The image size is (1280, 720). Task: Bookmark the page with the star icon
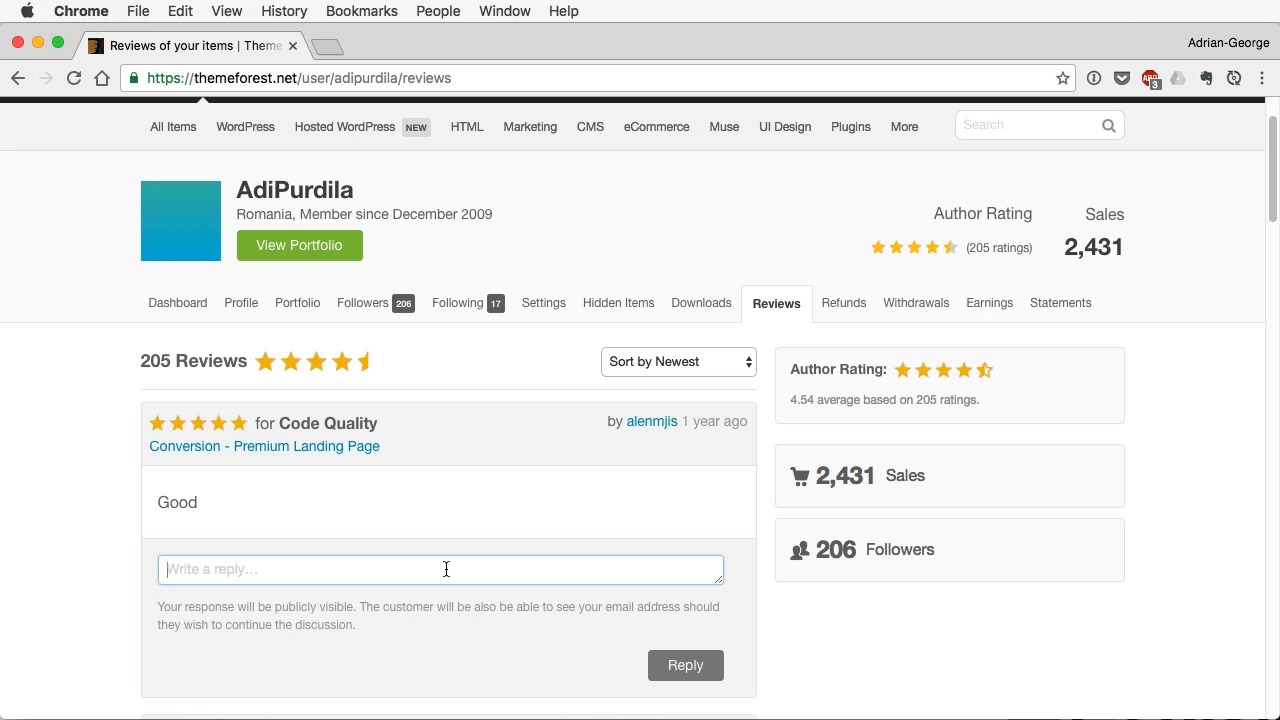pos(1062,78)
